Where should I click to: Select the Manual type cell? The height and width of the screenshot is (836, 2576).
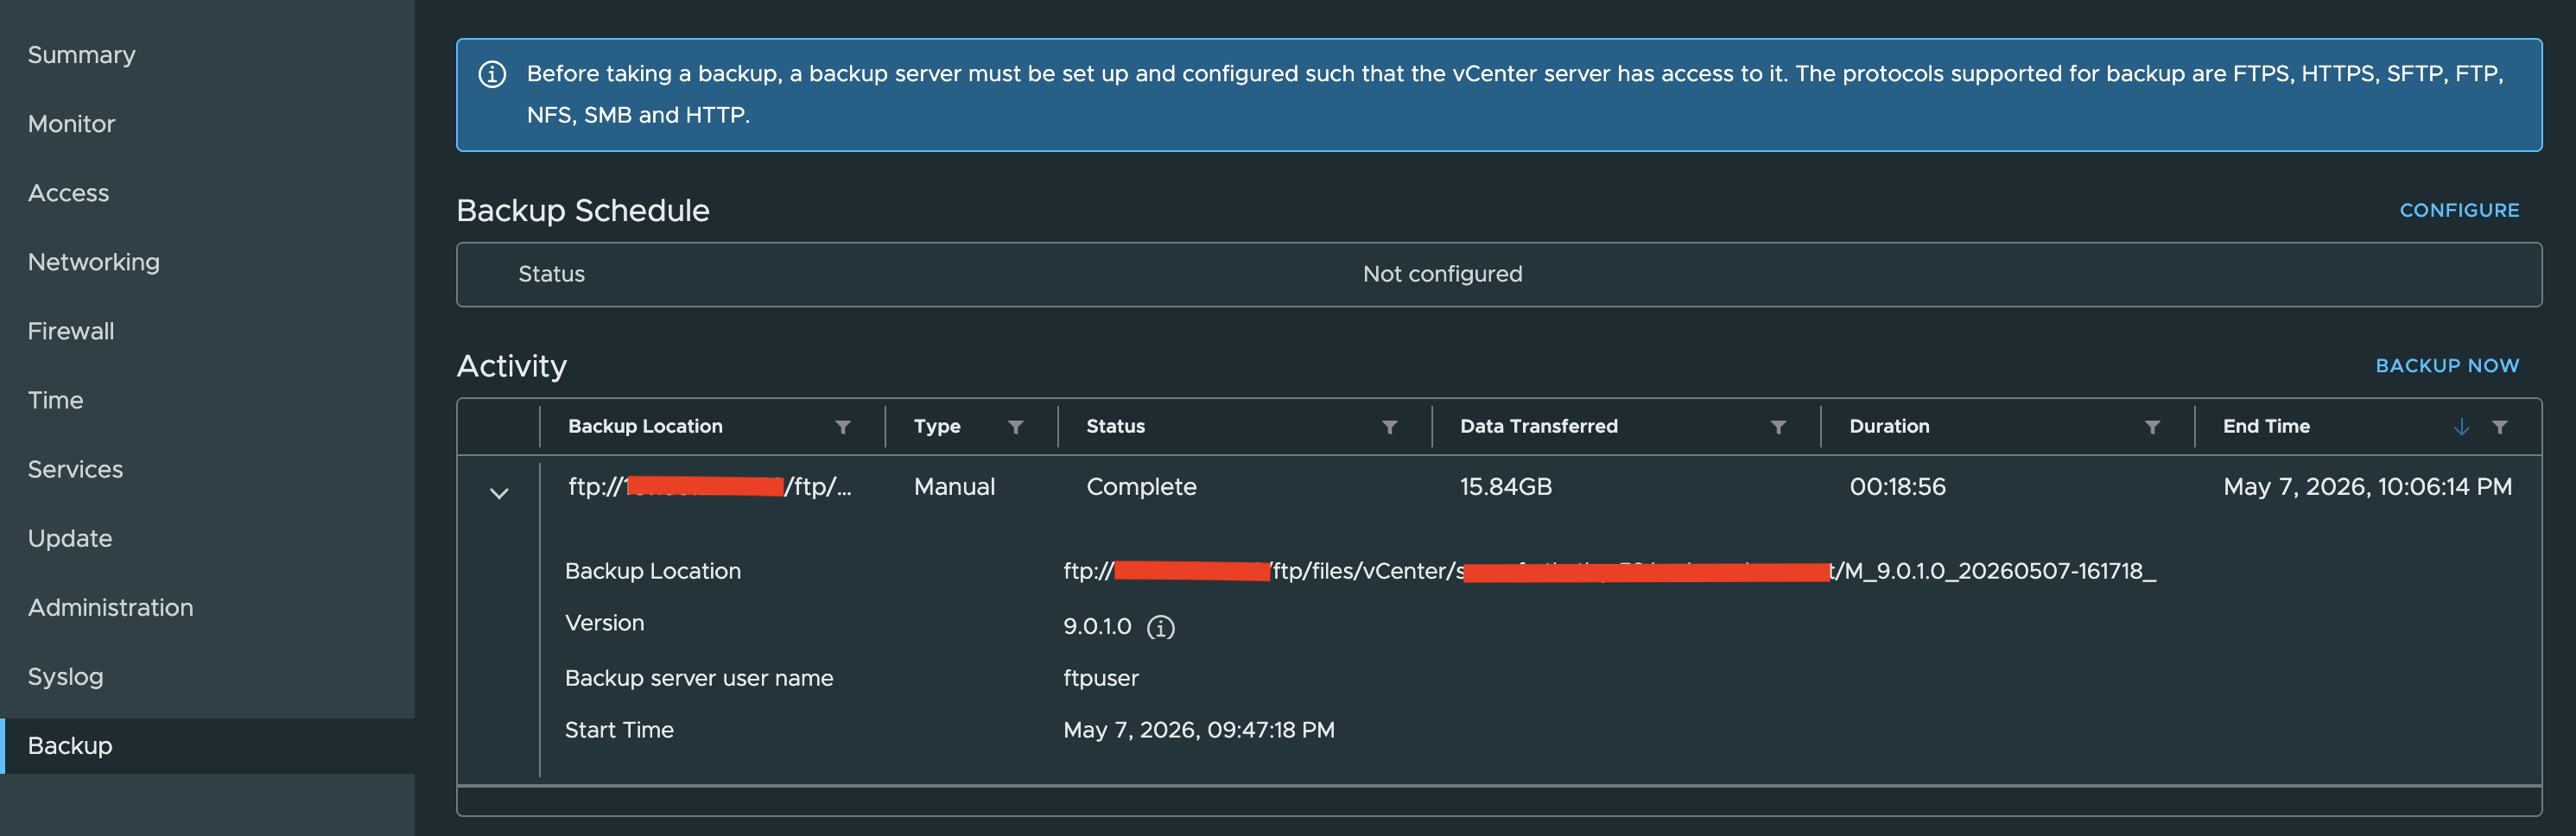click(954, 487)
